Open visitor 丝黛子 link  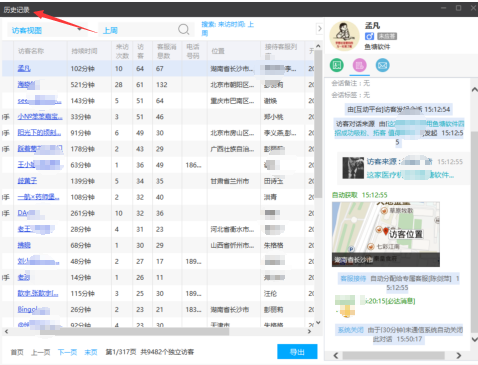point(27,181)
